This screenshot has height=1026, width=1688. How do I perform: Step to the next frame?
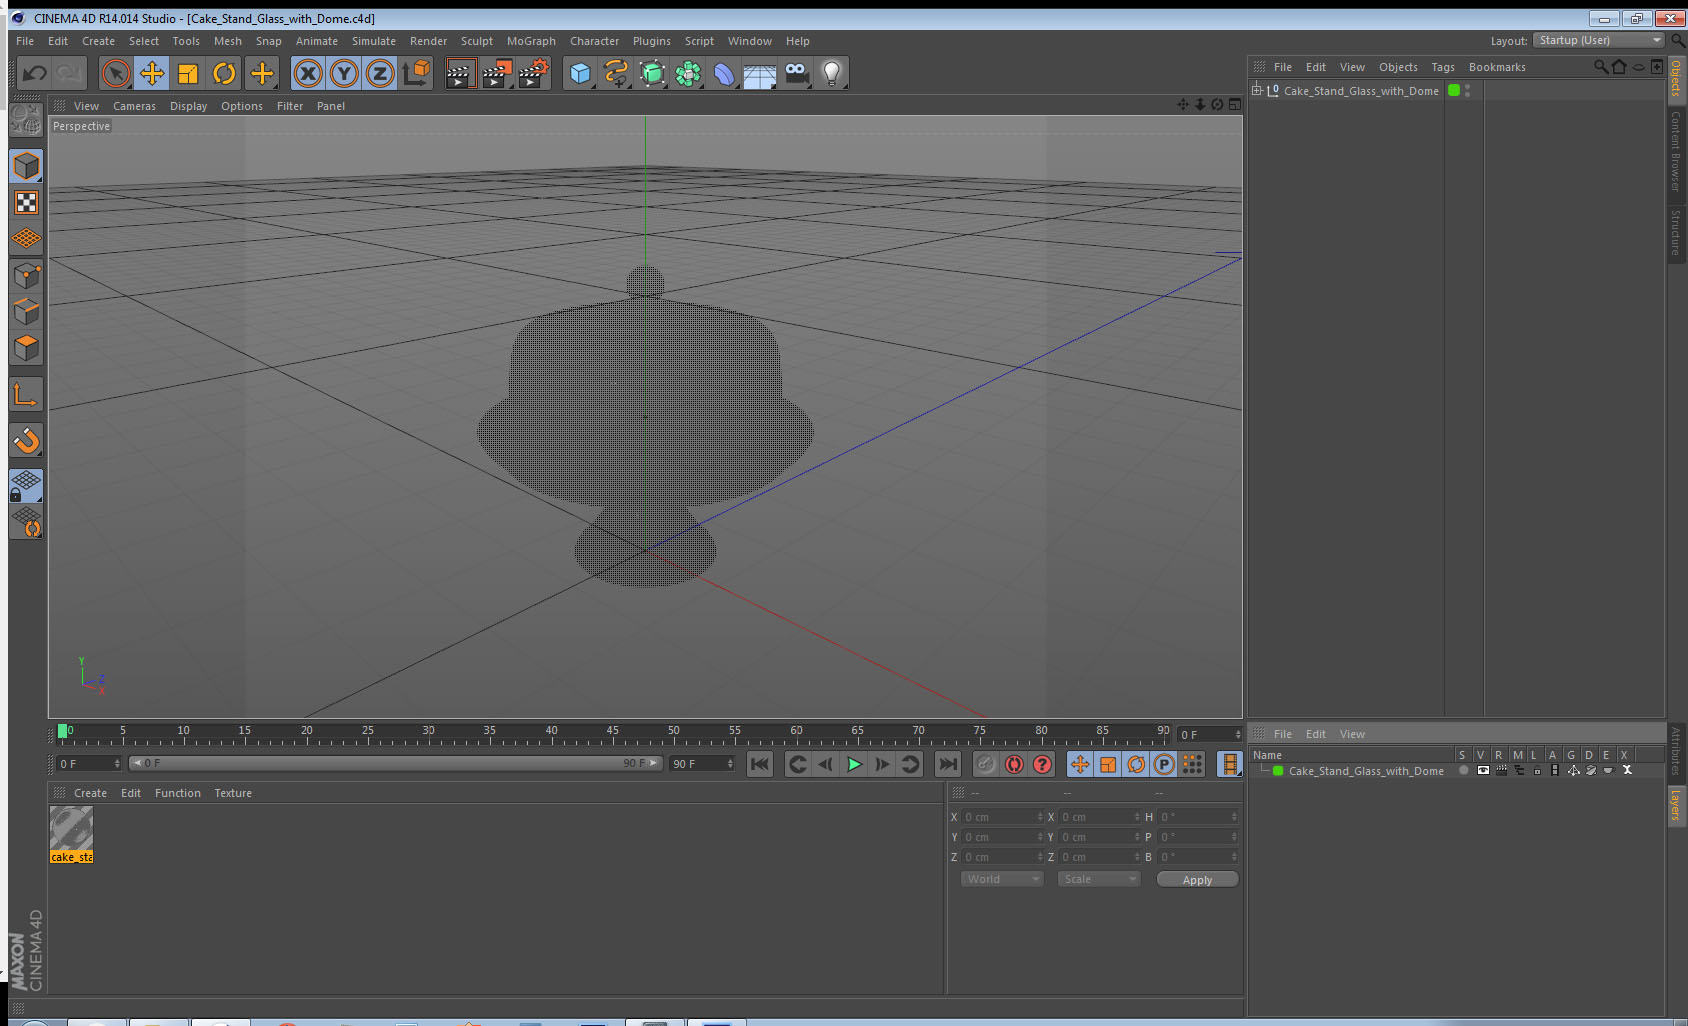[882, 764]
